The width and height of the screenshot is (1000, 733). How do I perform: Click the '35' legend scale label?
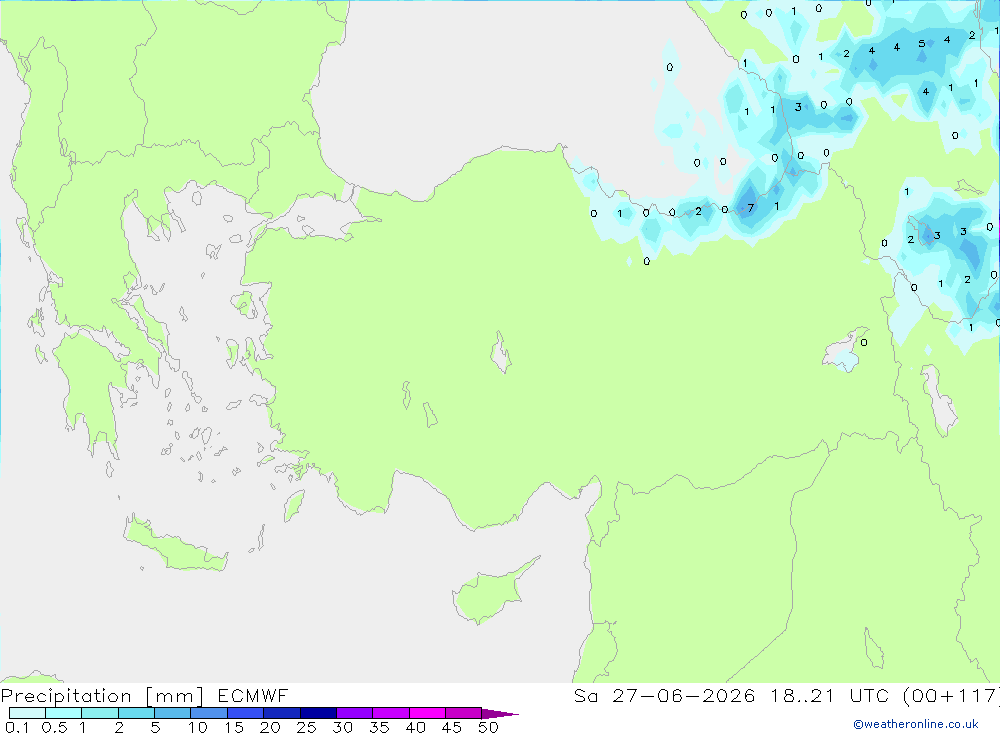pyautogui.click(x=379, y=727)
